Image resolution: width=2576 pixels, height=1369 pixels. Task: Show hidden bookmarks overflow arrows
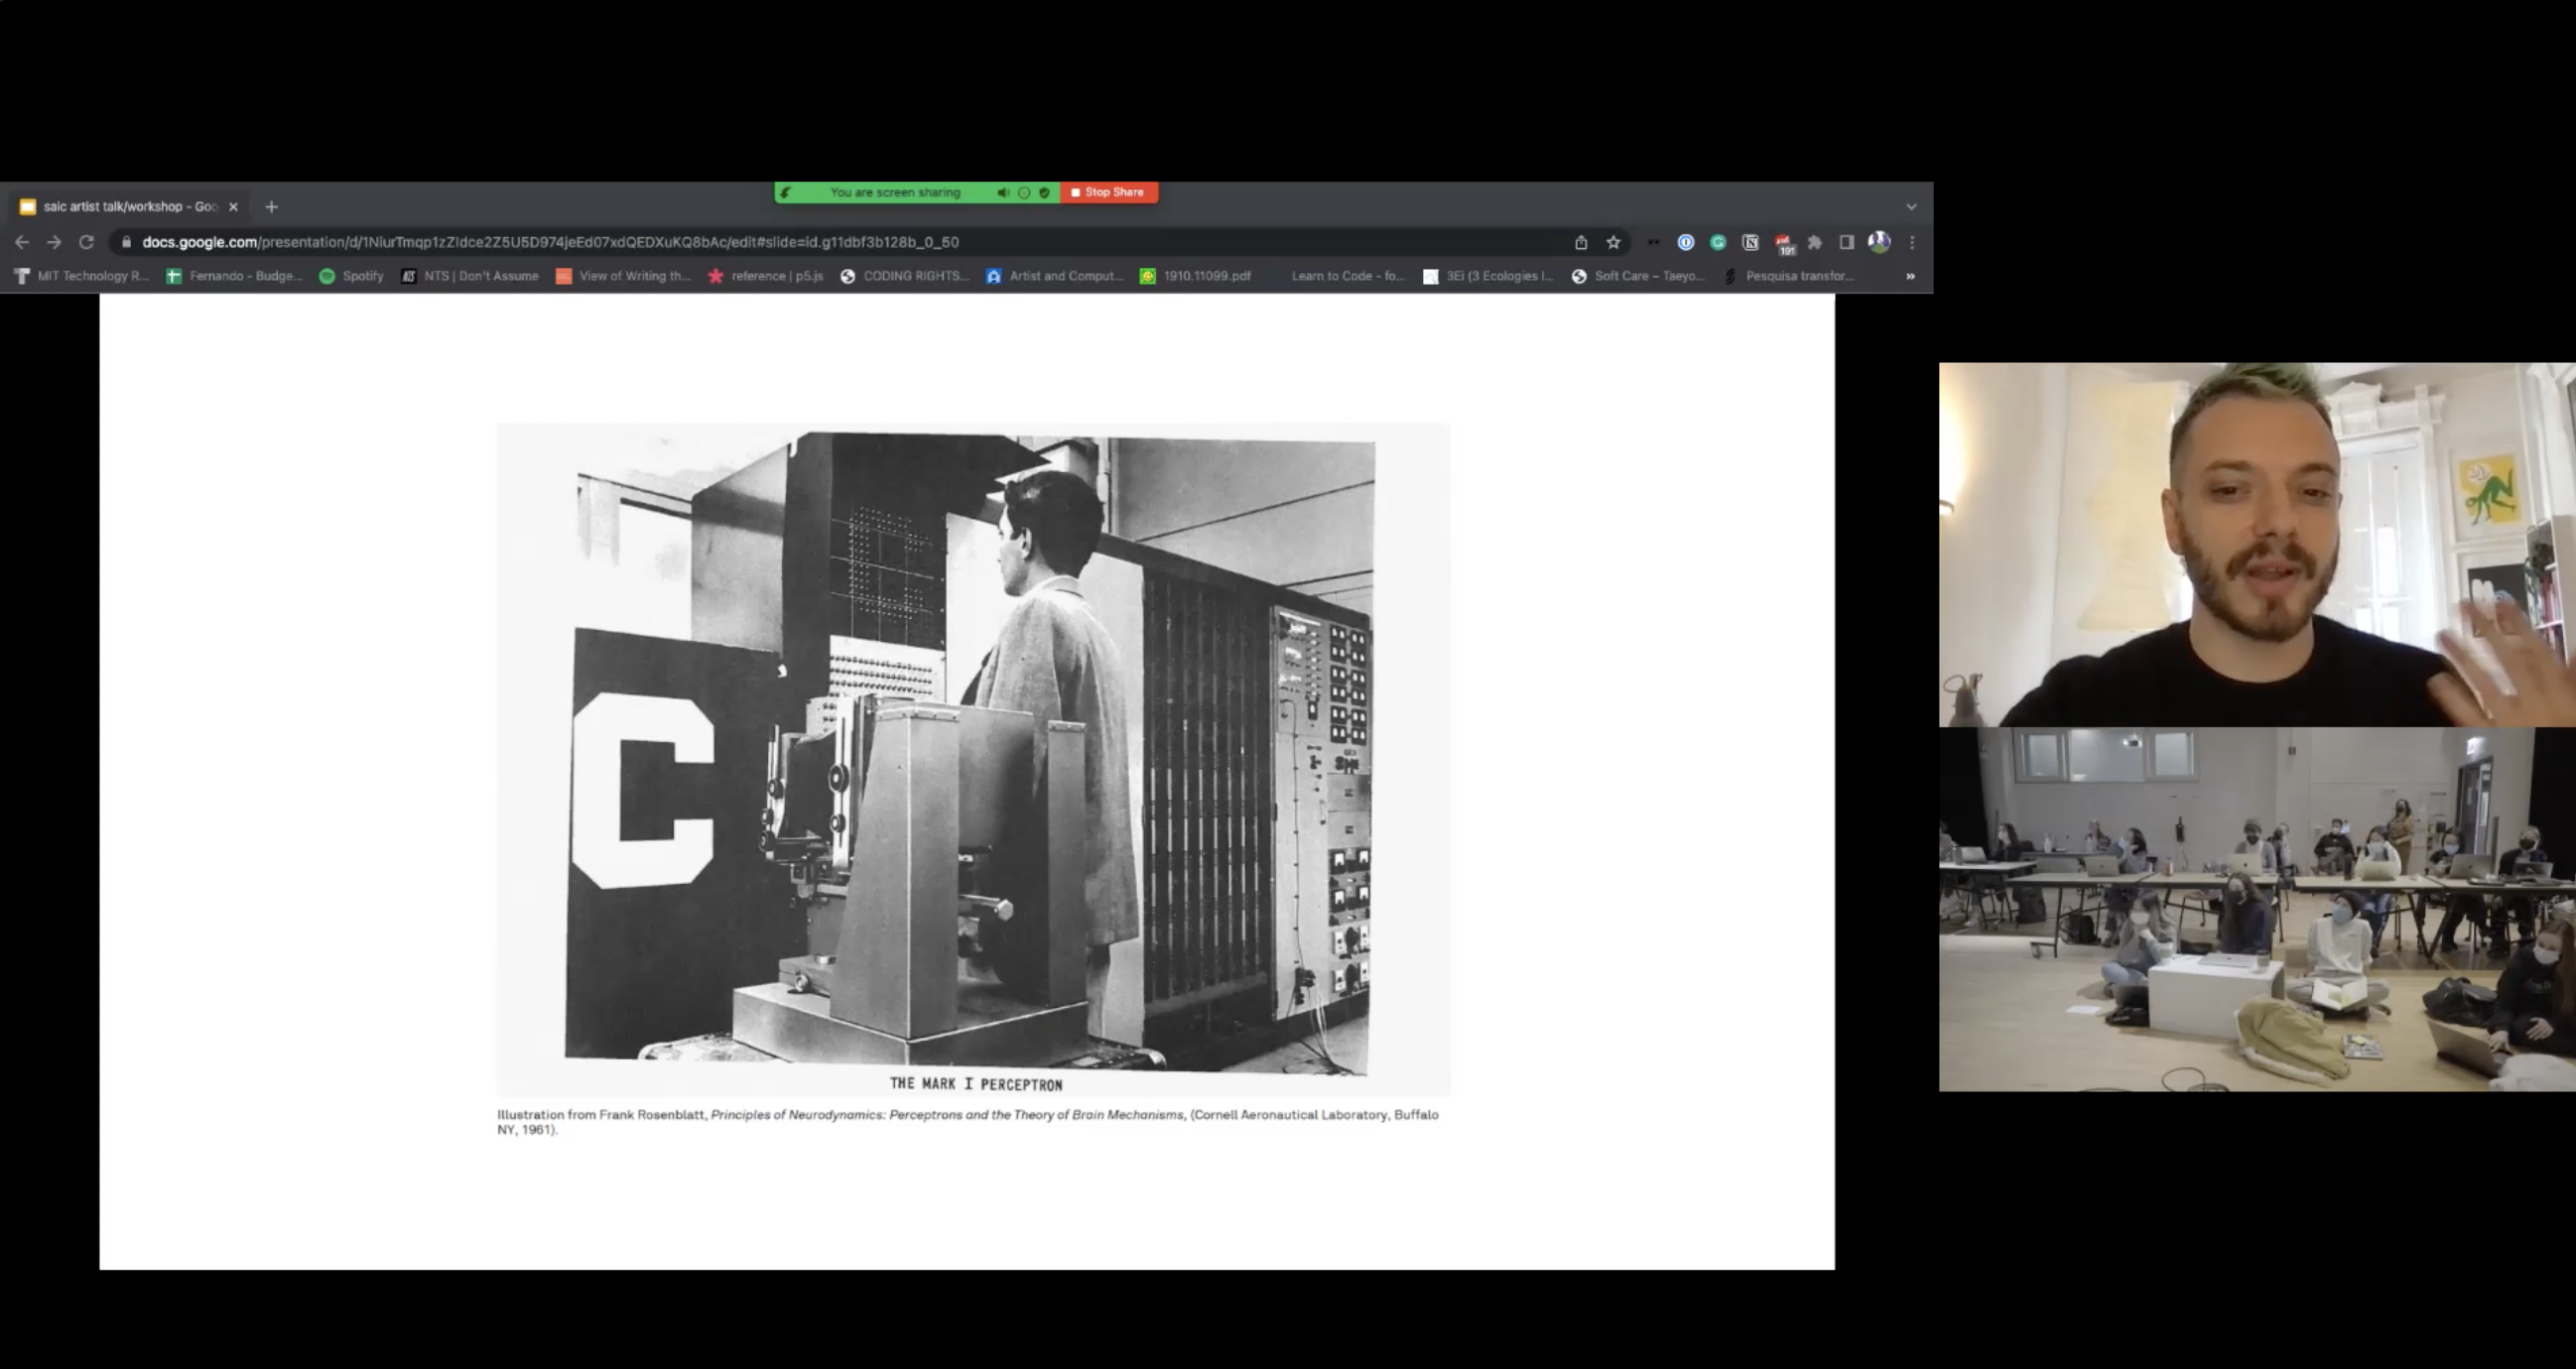point(1910,276)
